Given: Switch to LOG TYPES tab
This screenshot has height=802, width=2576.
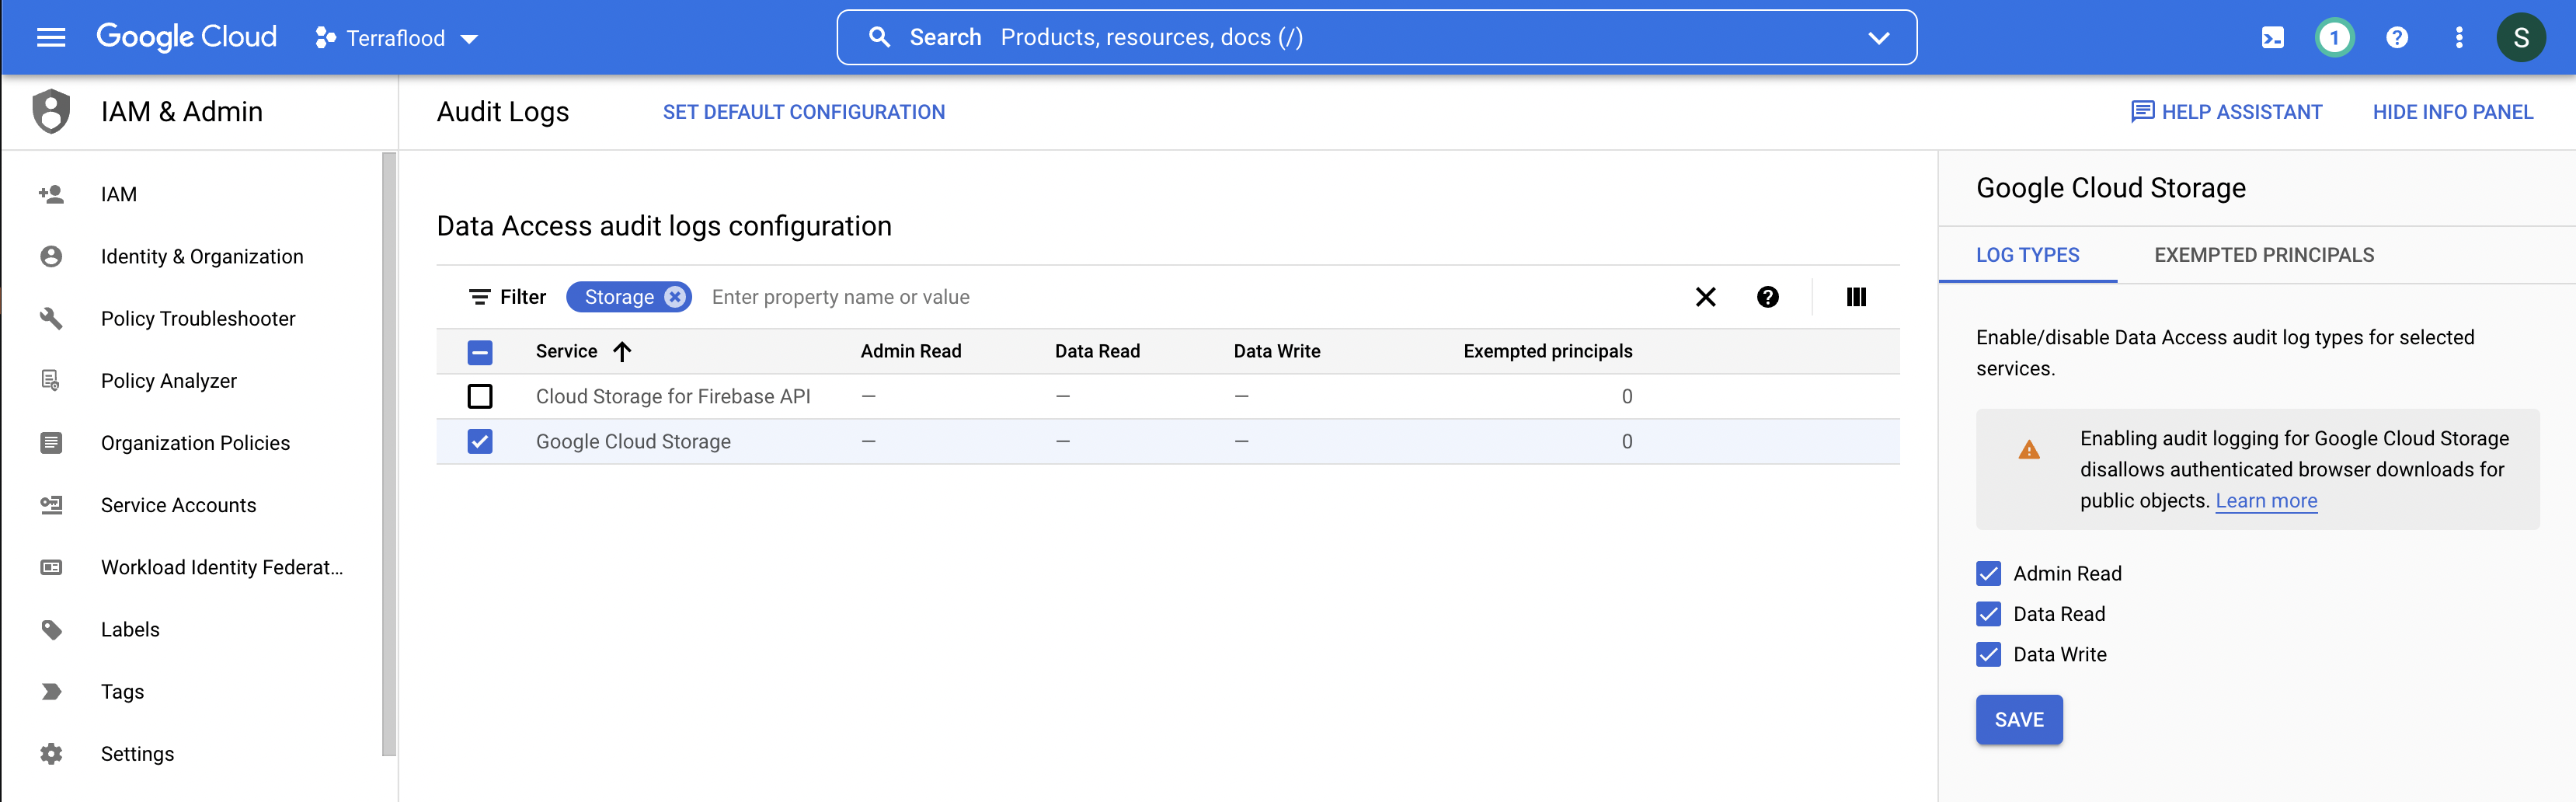Looking at the screenshot, I should pyautogui.click(x=2027, y=255).
